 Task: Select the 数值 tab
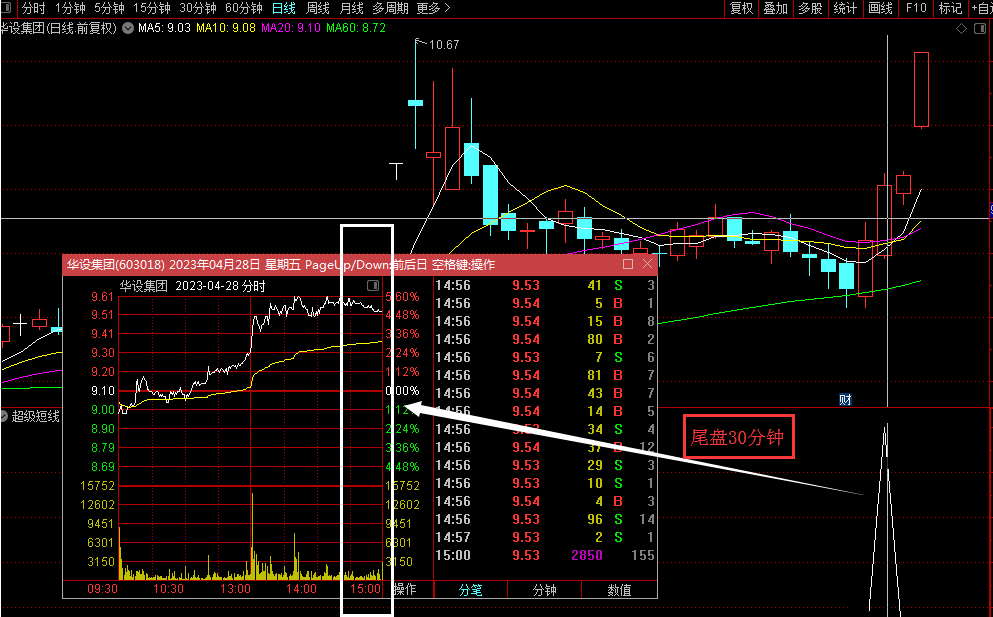[x=619, y=590]
